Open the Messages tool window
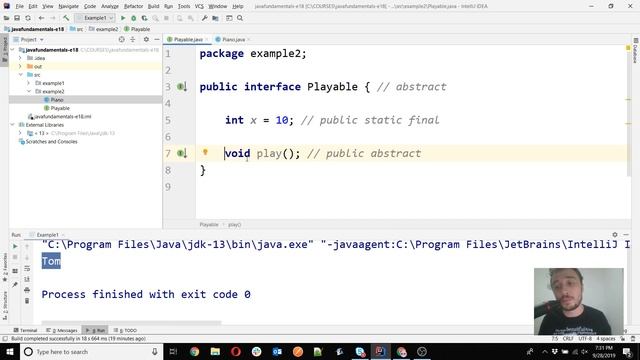The image size is (640, 360). coord(62,330)
